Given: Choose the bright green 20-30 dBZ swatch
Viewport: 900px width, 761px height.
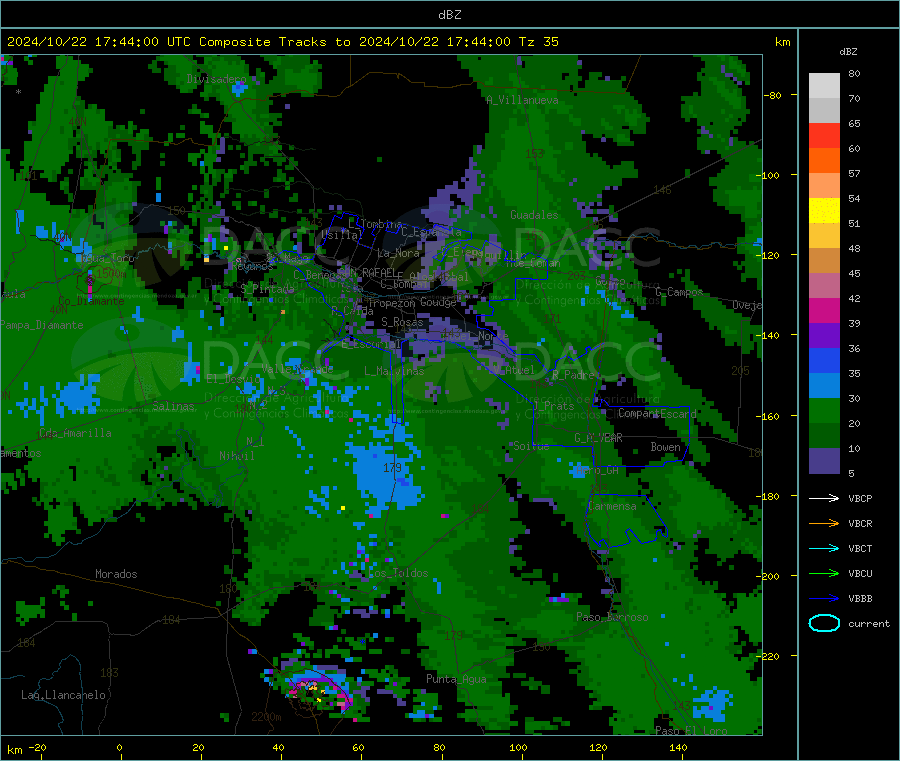Looking at the screenshot, I should [824, 411].
